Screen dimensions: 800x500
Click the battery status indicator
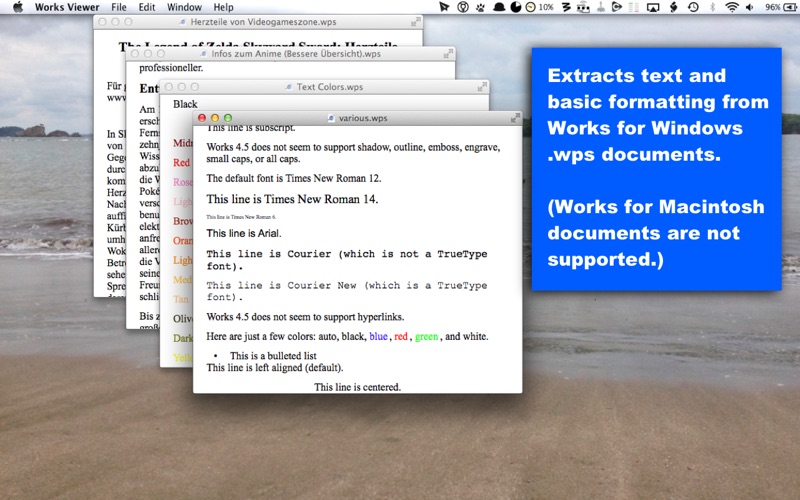click(x=781, y=7)
